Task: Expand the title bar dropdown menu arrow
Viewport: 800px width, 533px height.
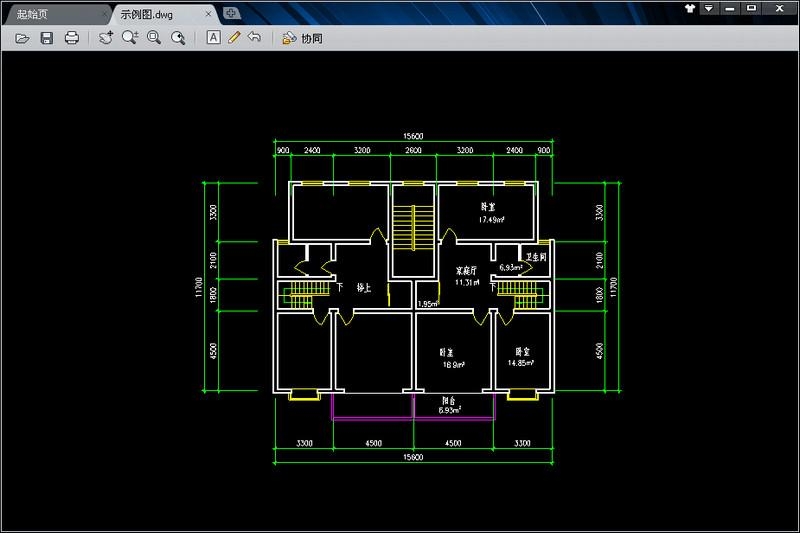Action: (x=709, y=8)
